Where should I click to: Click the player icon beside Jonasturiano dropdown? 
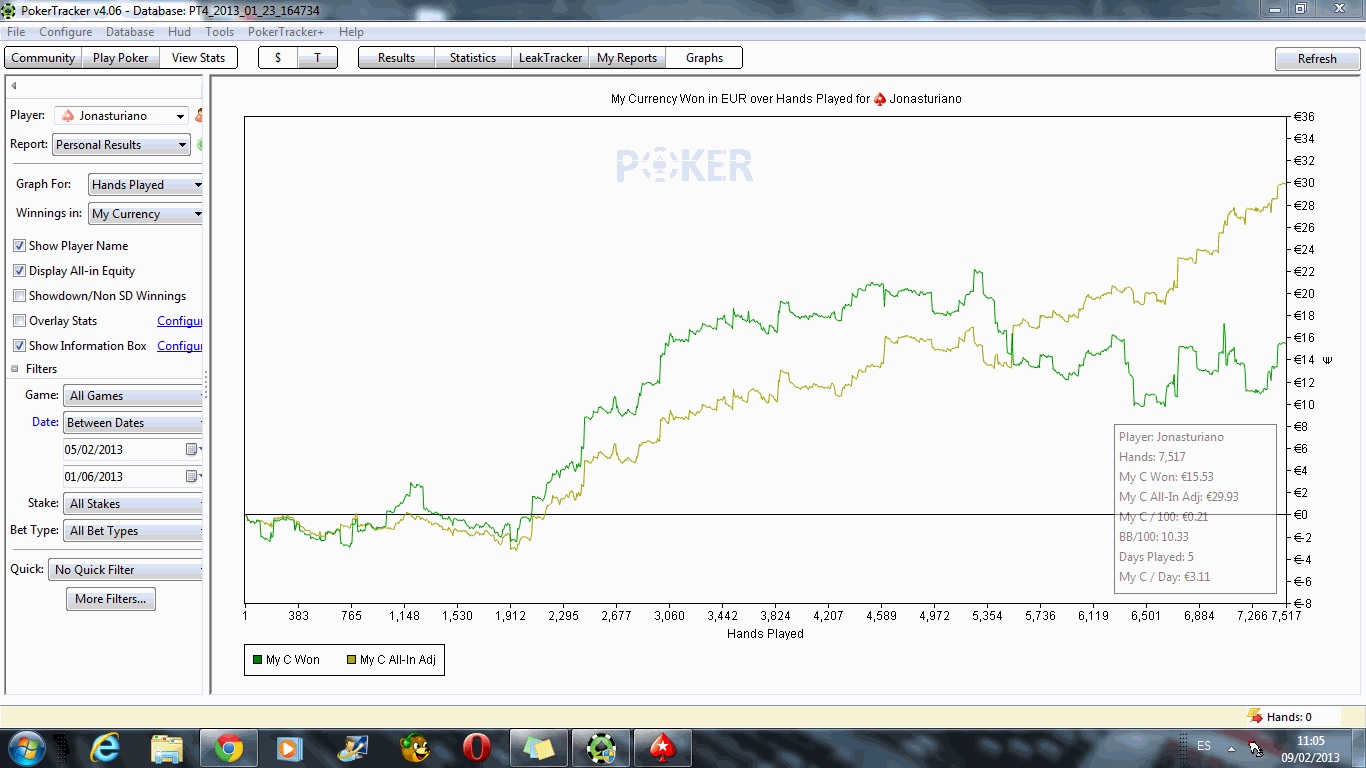point(199,116)
